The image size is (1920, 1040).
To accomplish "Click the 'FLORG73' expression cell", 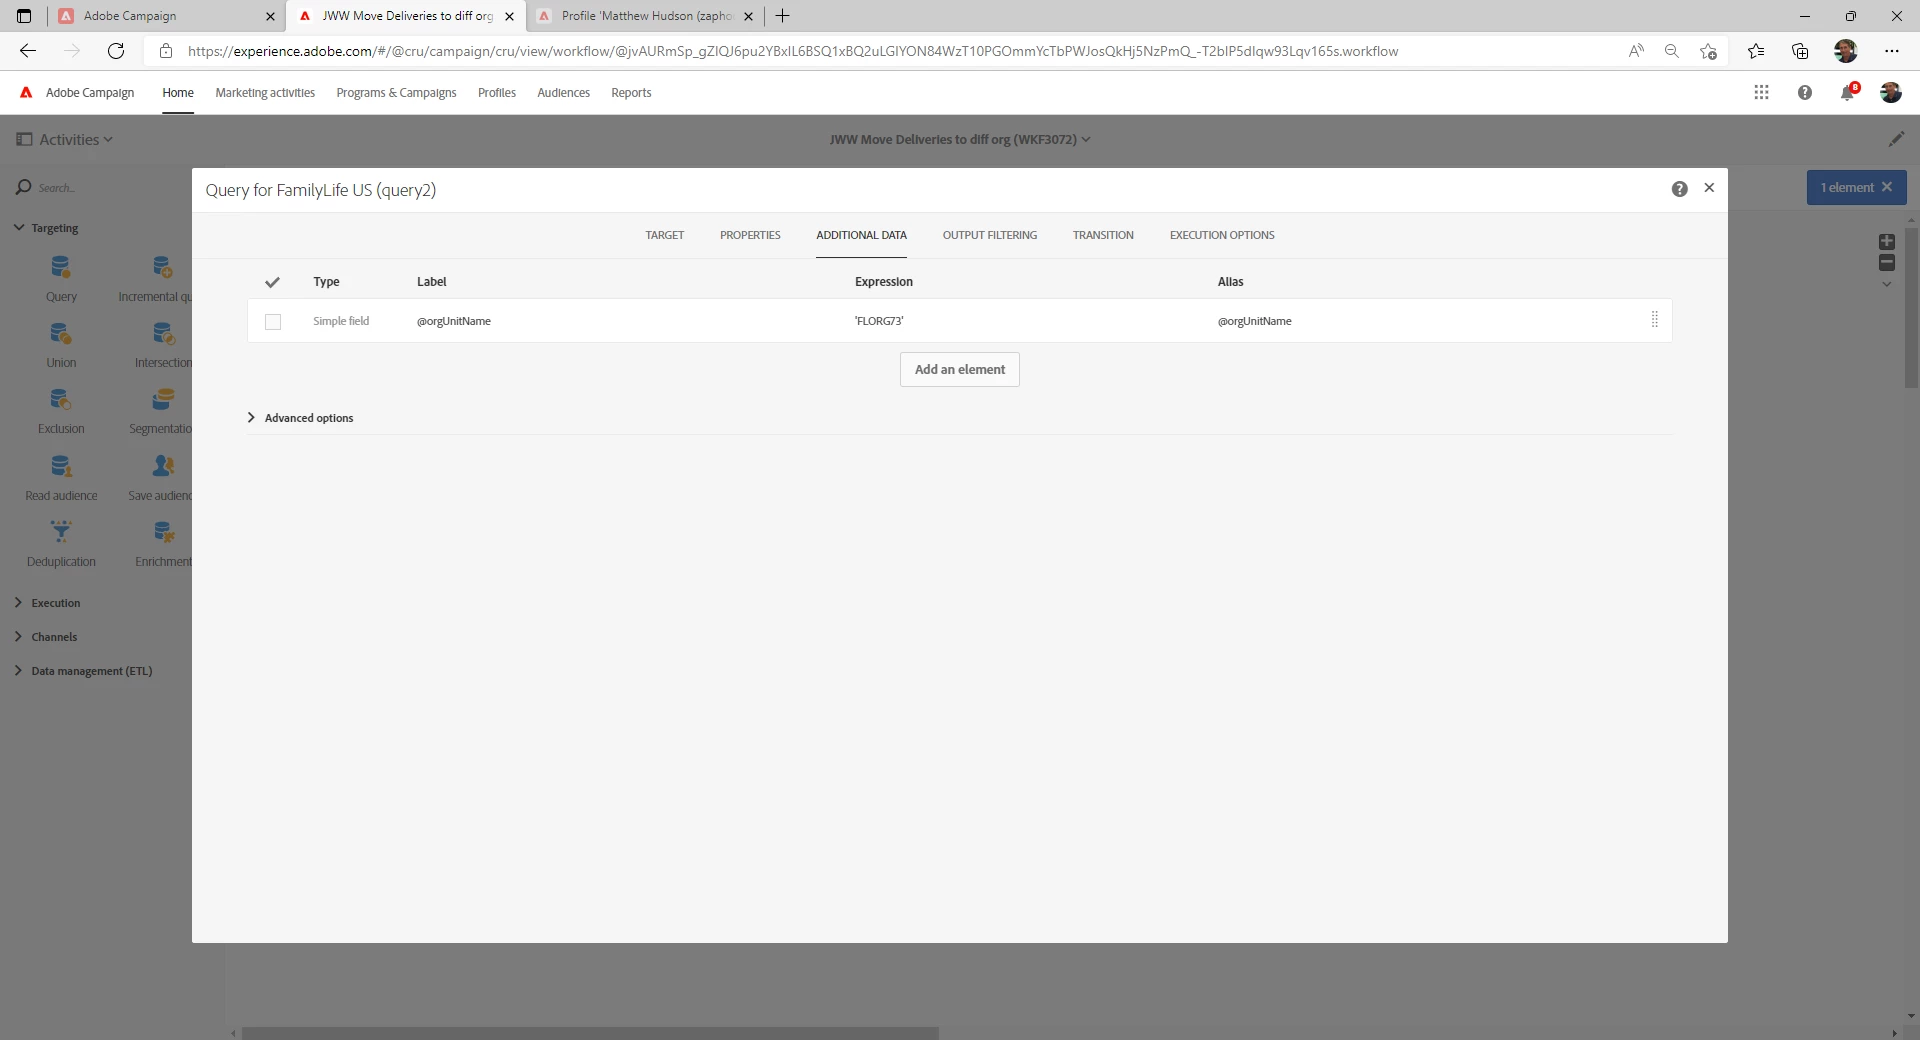I will pos(879,321).
